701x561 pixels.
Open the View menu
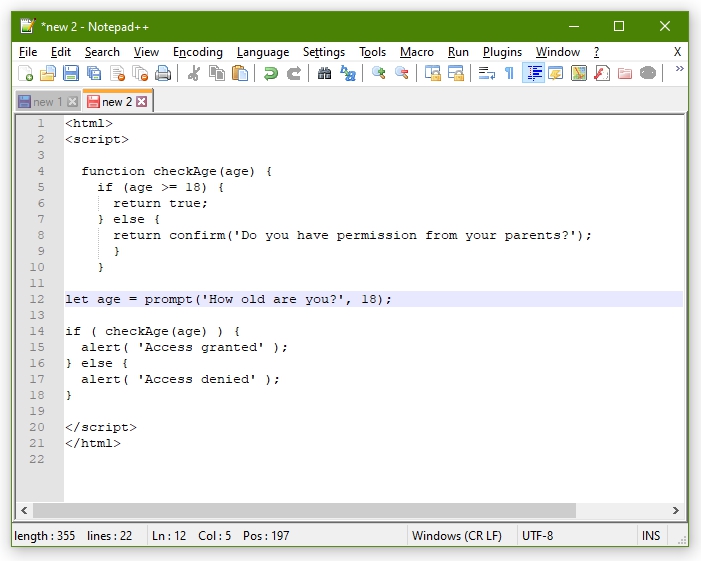pos(146,52)
